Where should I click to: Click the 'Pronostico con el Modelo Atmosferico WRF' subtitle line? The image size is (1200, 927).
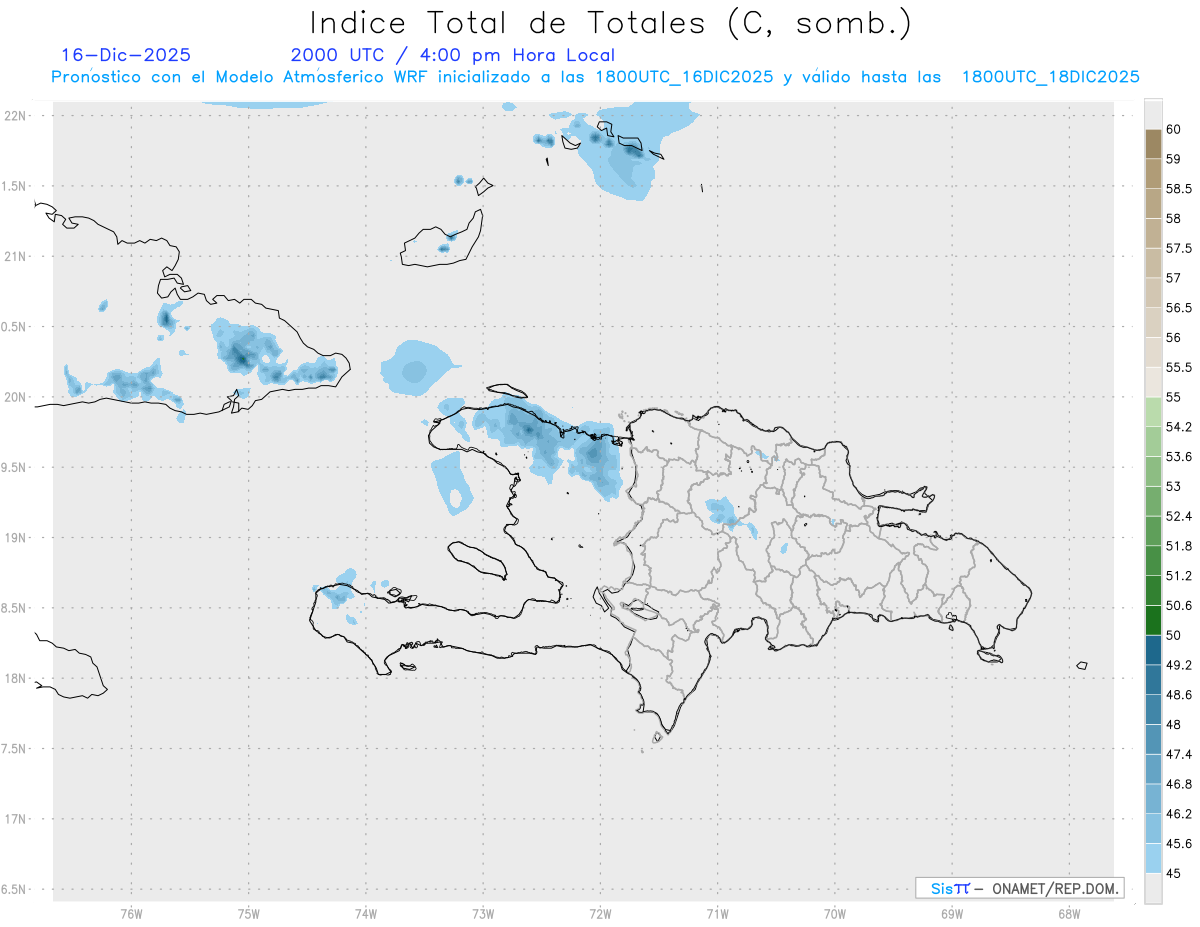pyautogui.click(x=596, y=77)
